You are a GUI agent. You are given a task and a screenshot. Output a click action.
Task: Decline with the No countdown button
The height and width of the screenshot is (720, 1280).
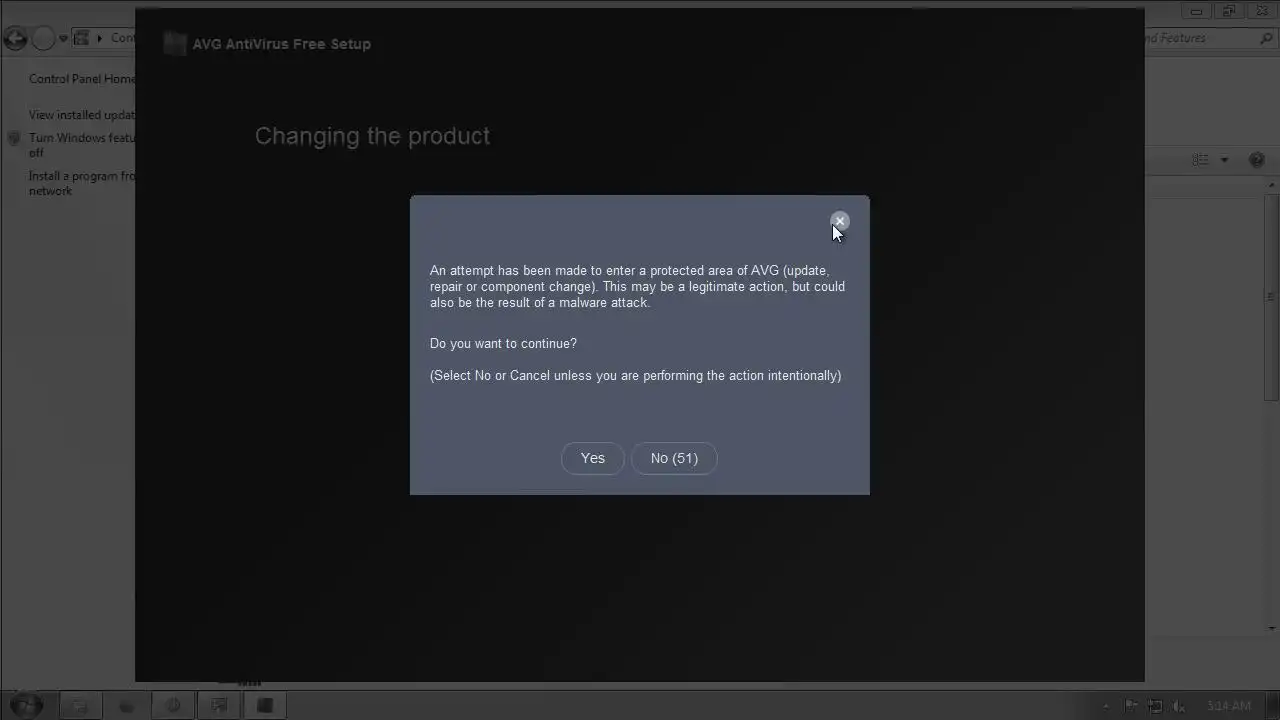tap(674, 458)
